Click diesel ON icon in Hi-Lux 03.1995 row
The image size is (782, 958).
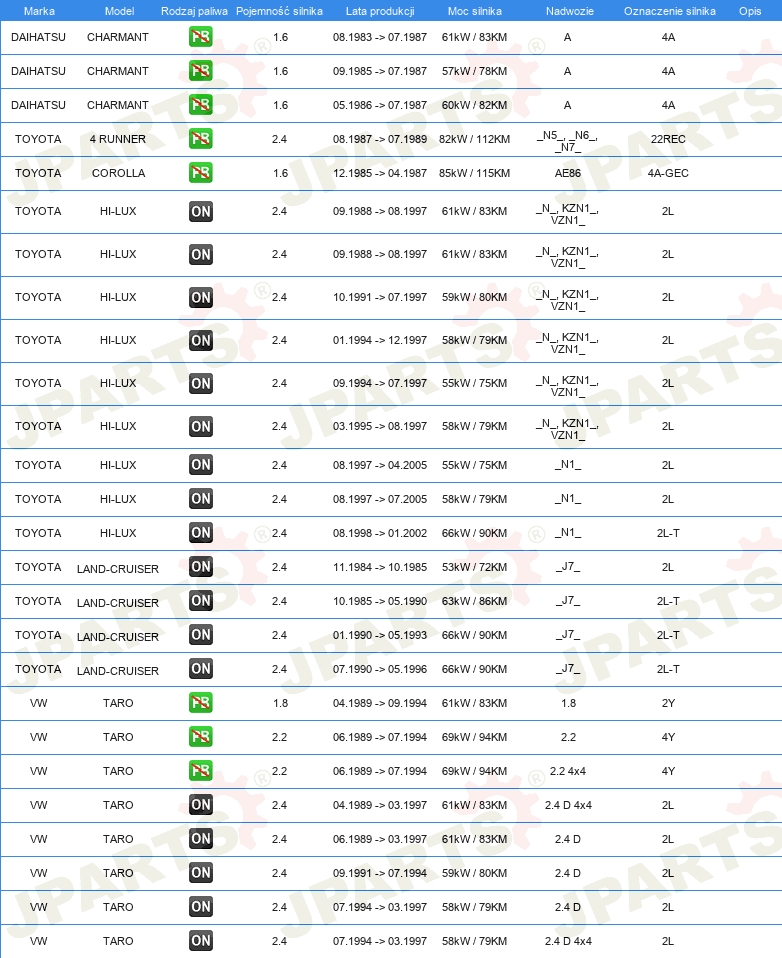tap(200, 426)
